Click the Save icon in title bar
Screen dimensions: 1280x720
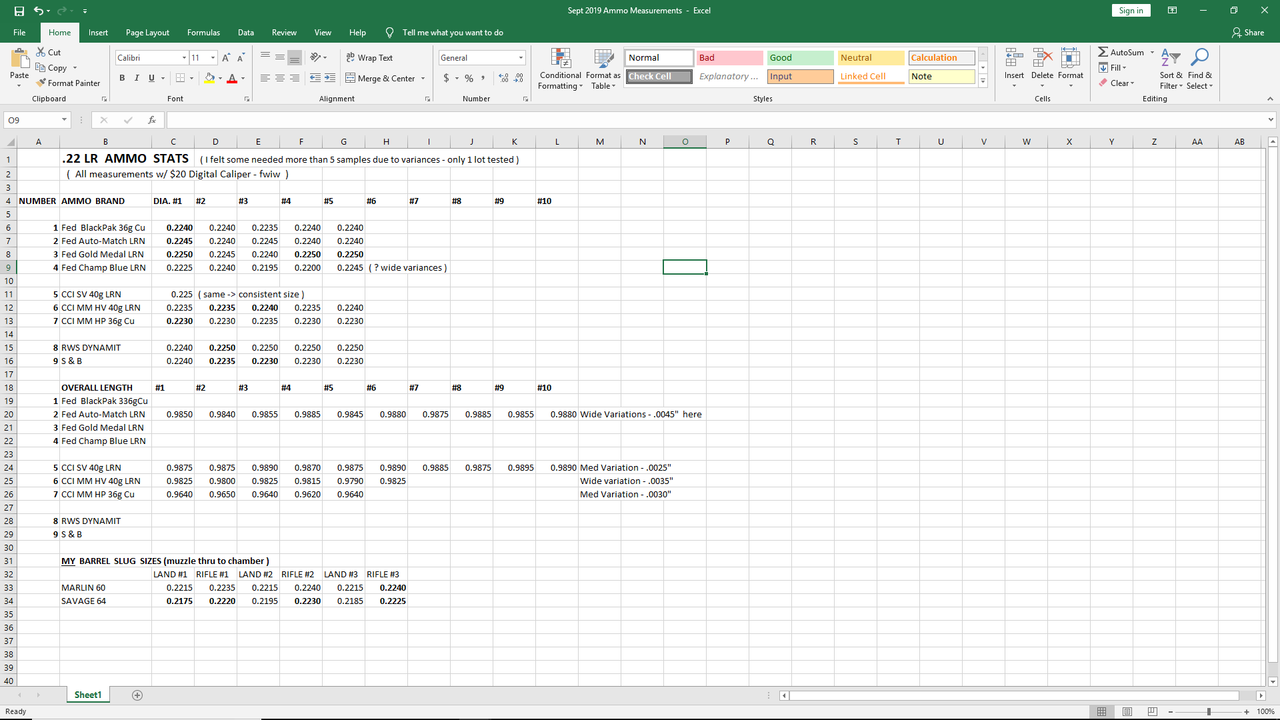[19, 10]
